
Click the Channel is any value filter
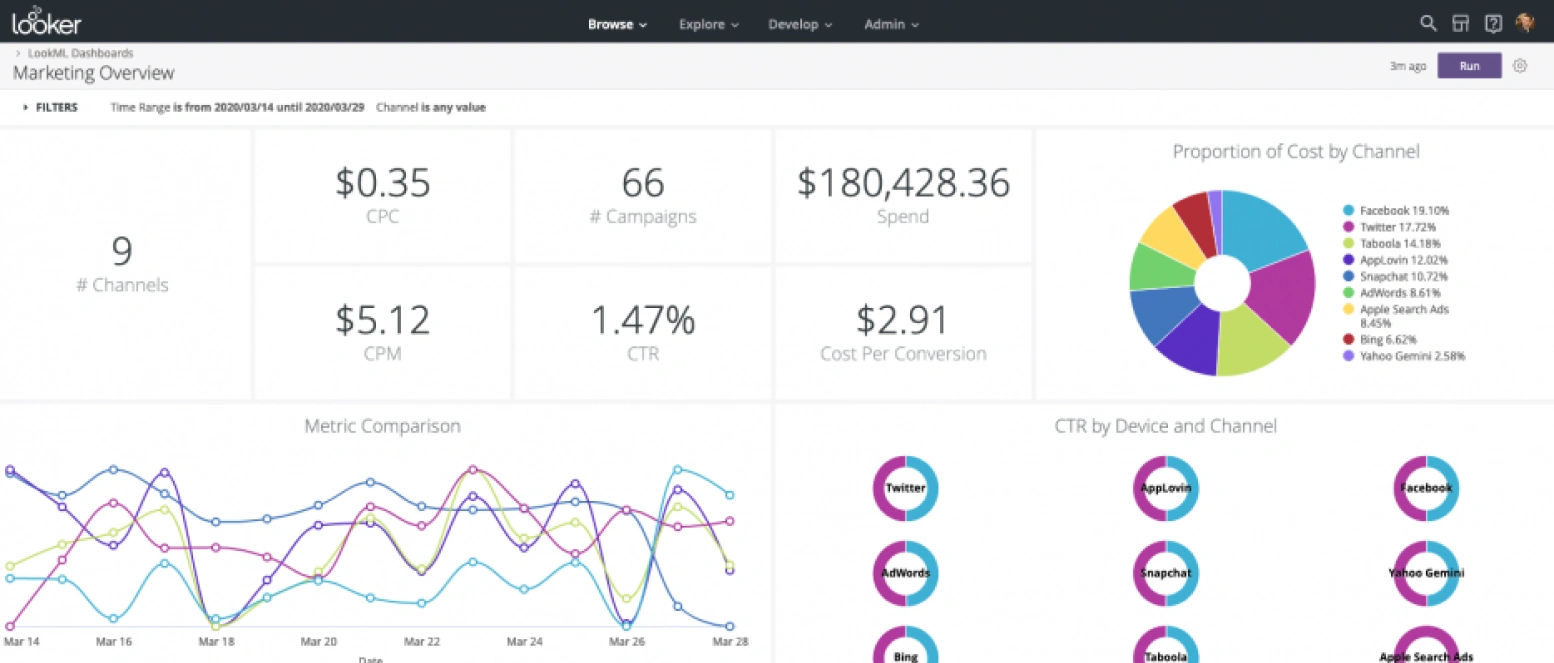coord(431,107)
